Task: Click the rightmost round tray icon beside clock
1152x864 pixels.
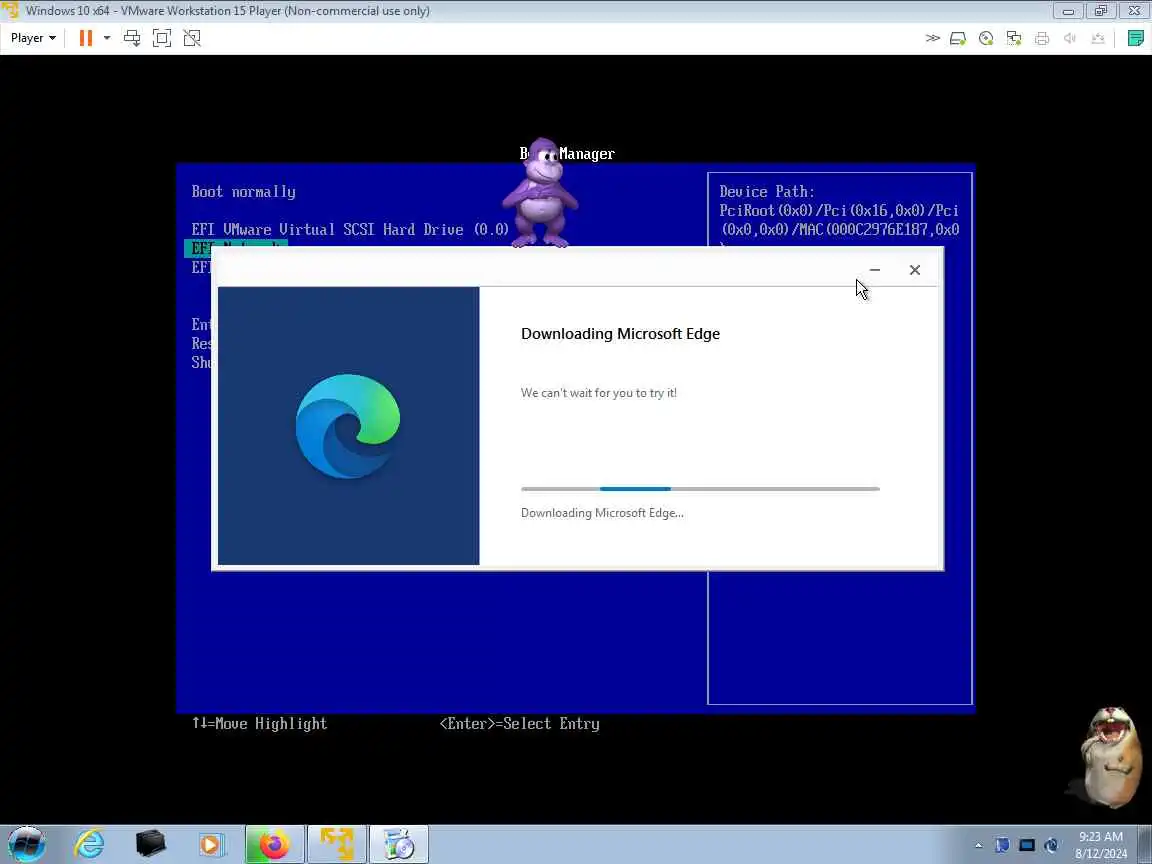Action: [x=1051, y=845]
